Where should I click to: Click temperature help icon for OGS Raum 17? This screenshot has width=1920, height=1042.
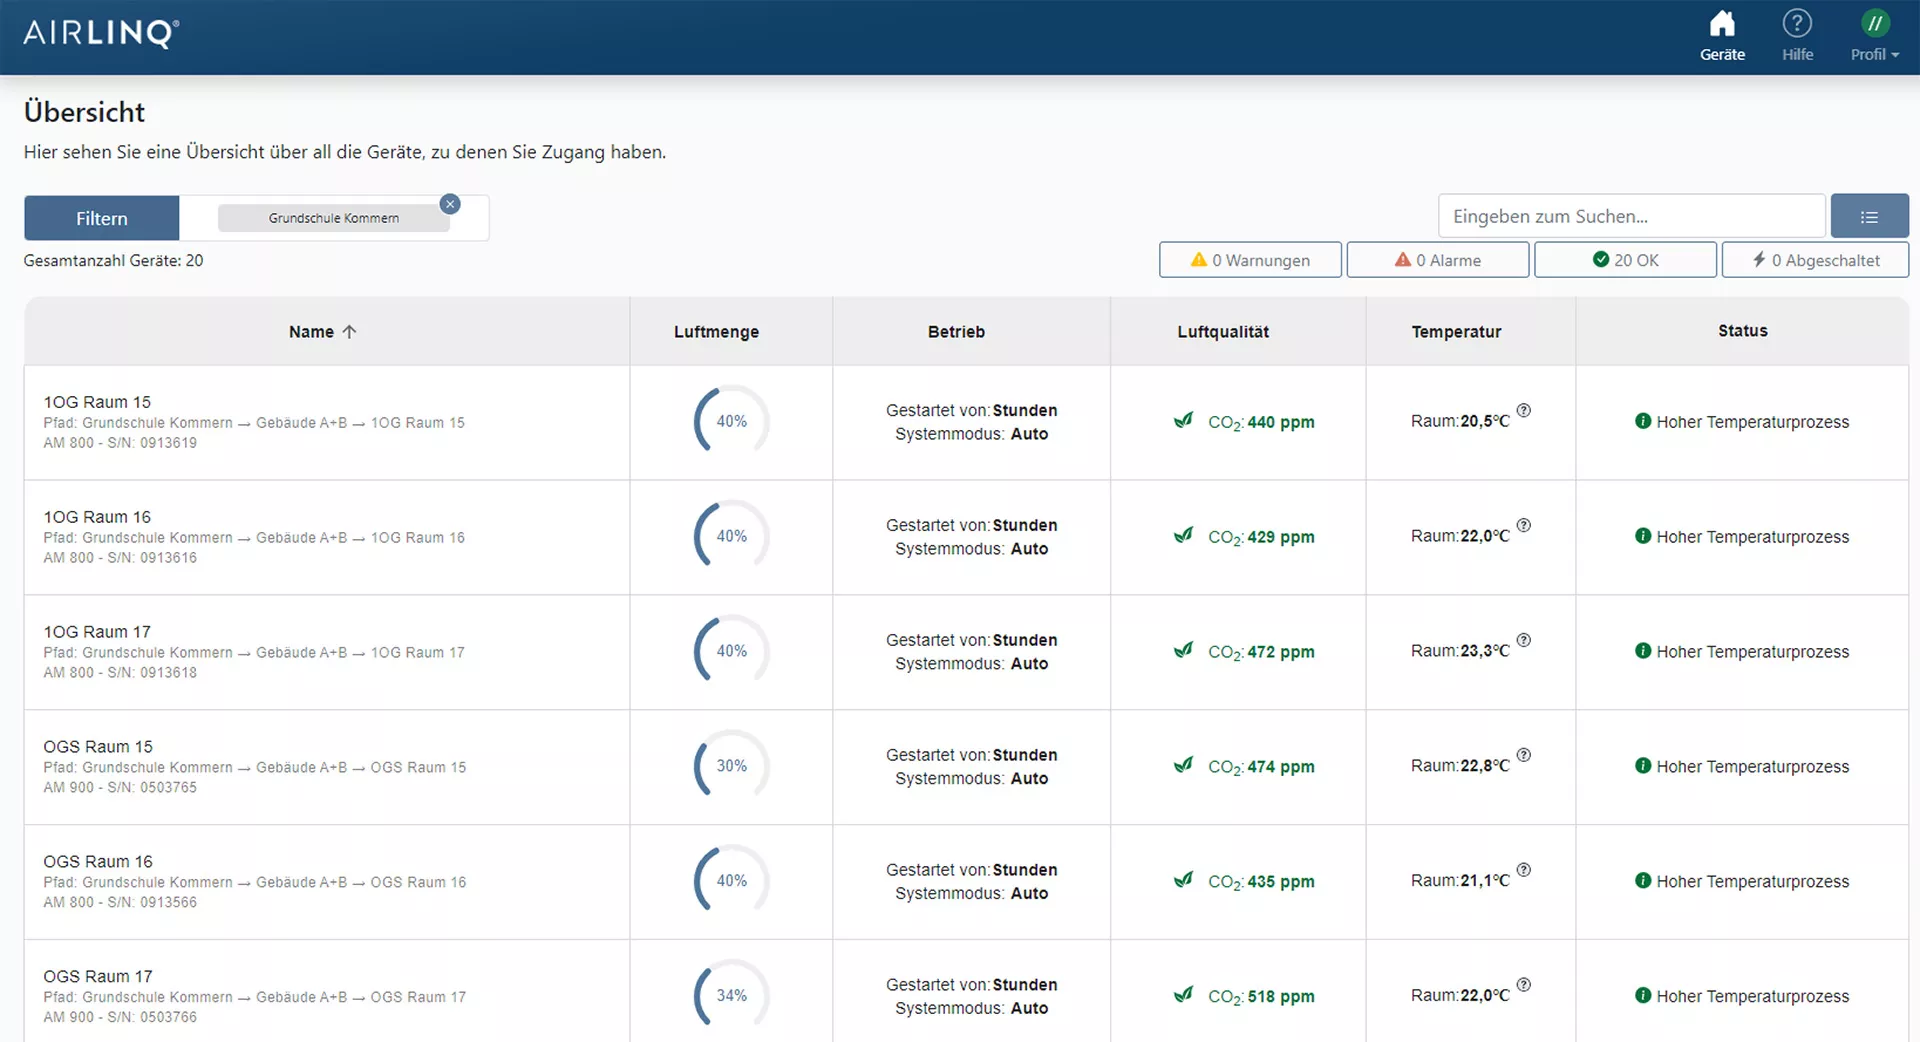1523,985
